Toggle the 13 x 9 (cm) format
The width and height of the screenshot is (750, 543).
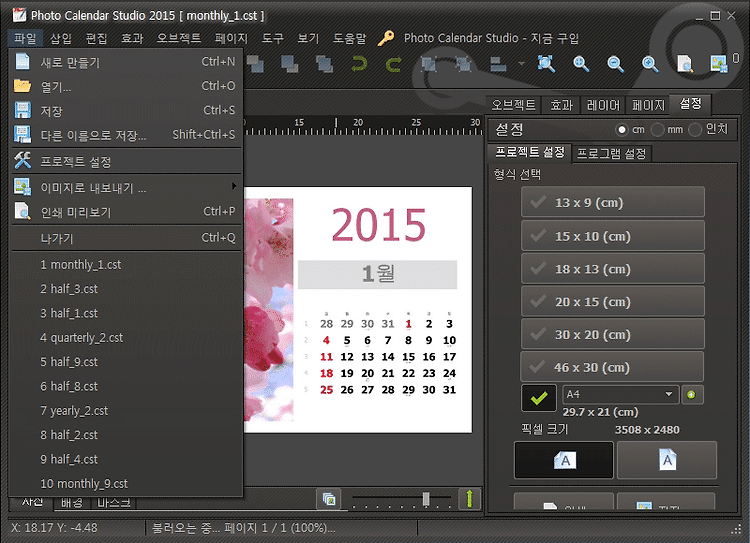(613, 202)
